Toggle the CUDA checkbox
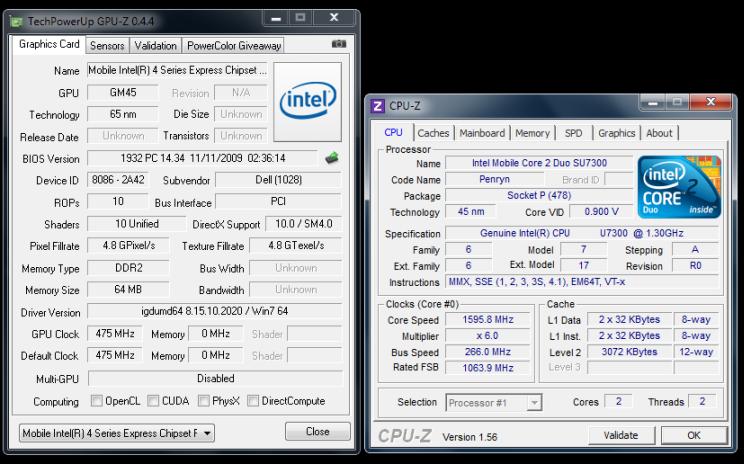This screenshot has height=464, width=744. coord(153,401)
